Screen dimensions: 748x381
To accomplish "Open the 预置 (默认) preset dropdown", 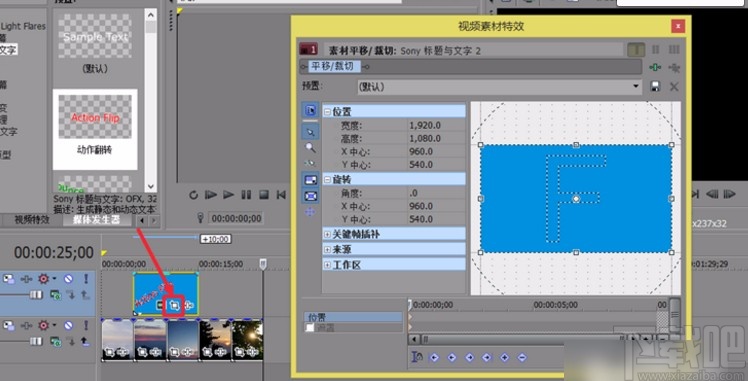I will pyautogui.click(x=499, y=86).
